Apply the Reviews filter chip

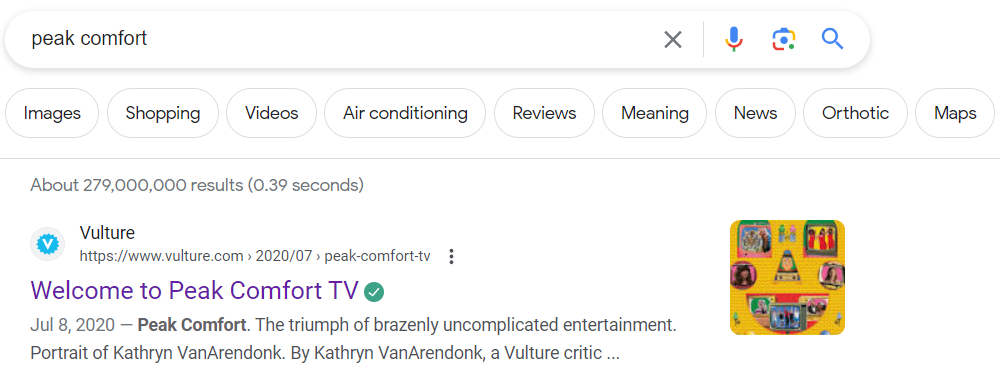(x=544, y=114)
